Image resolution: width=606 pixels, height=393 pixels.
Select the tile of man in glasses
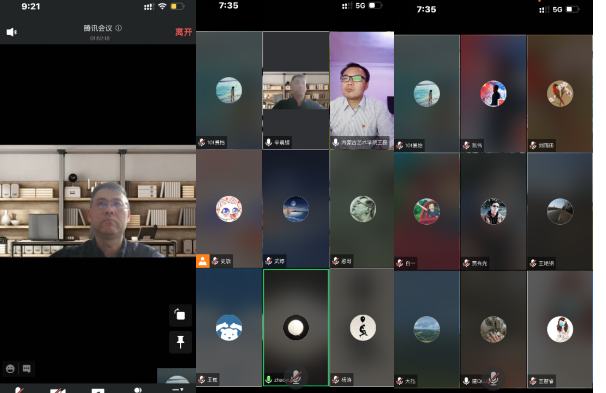click(362, 90)
